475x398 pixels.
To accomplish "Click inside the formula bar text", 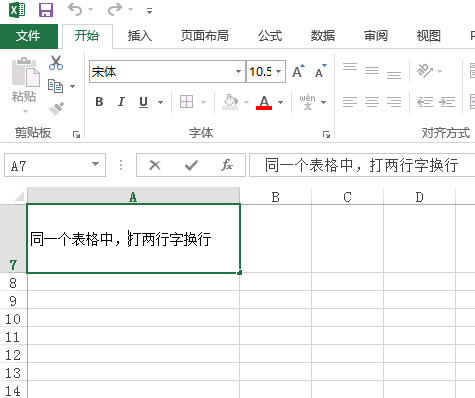I will 362,165.
